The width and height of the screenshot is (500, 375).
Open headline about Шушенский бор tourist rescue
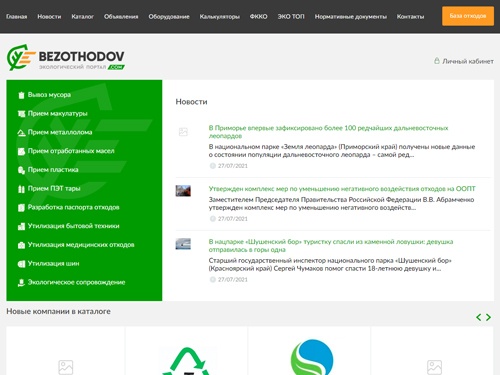pyautogui.click(x=331, y=245)
